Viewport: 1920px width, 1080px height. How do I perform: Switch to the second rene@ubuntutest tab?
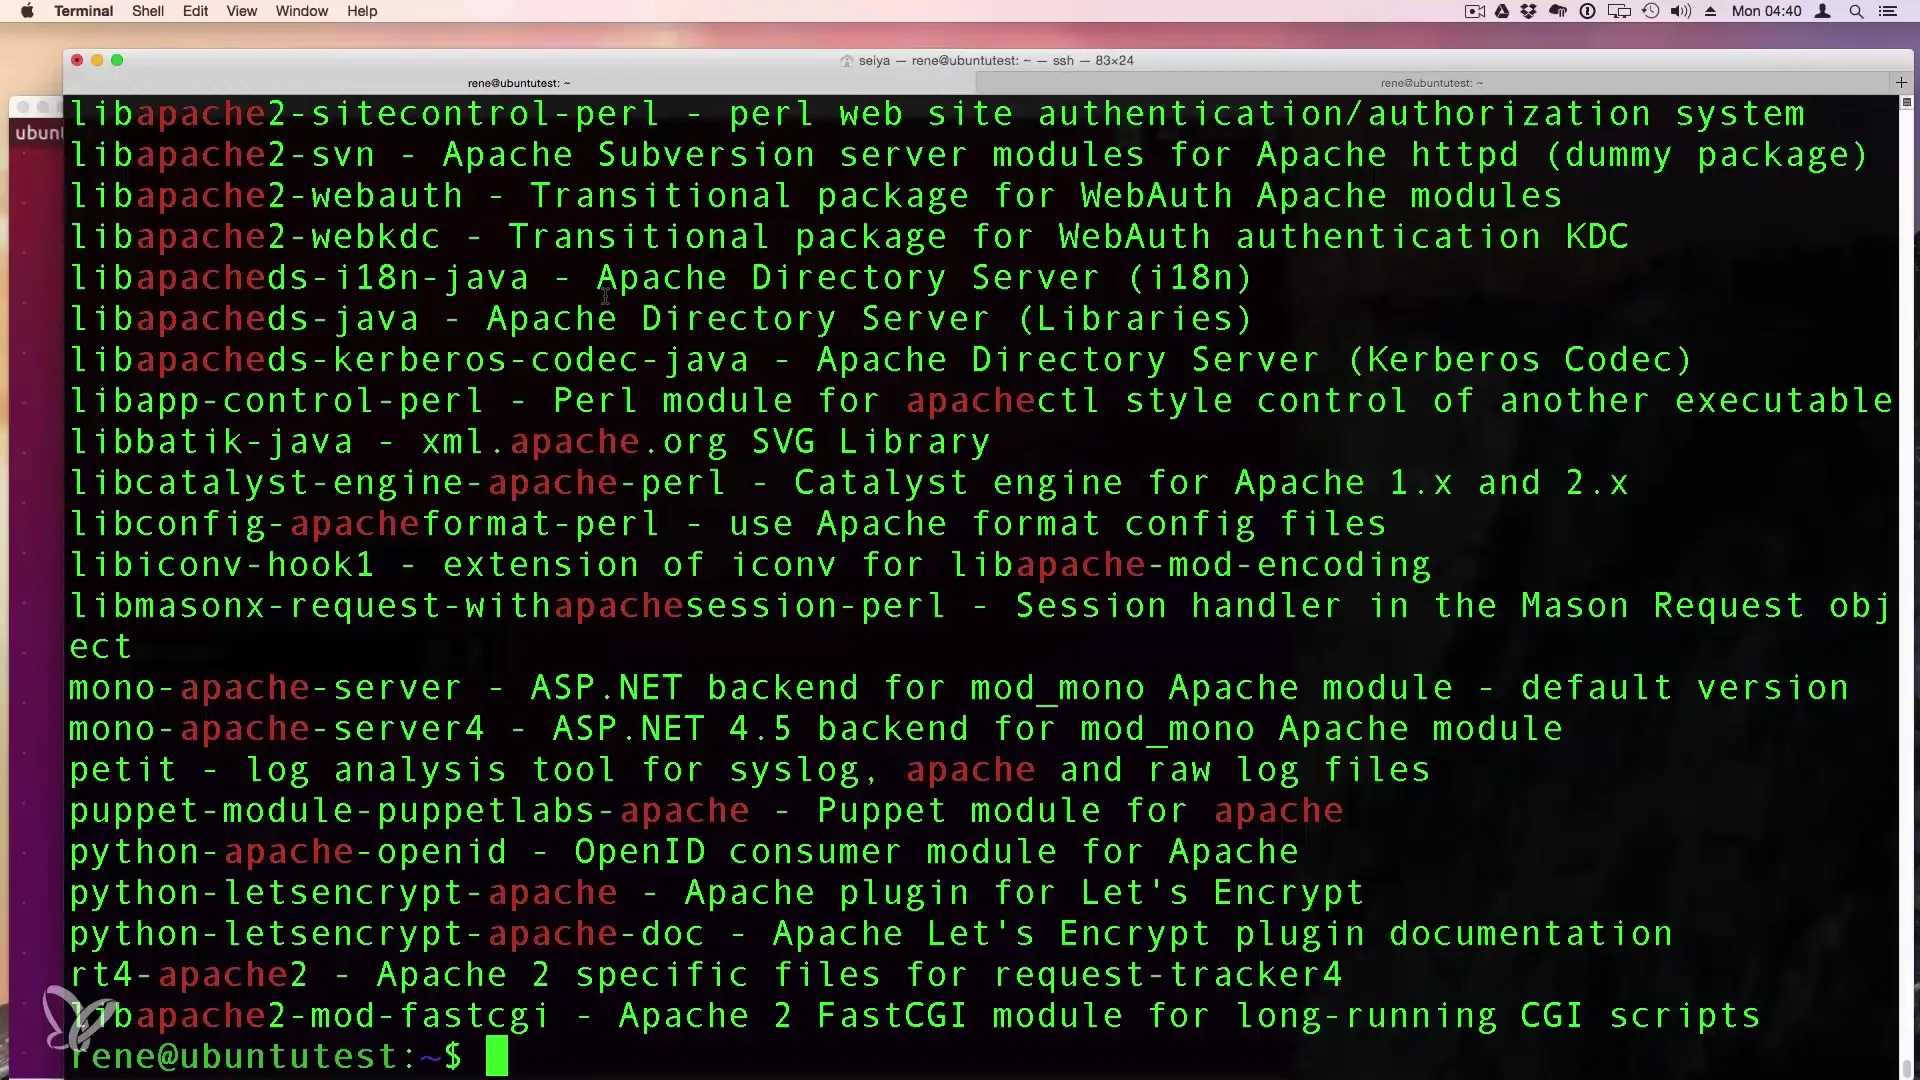coord(1432,83)
